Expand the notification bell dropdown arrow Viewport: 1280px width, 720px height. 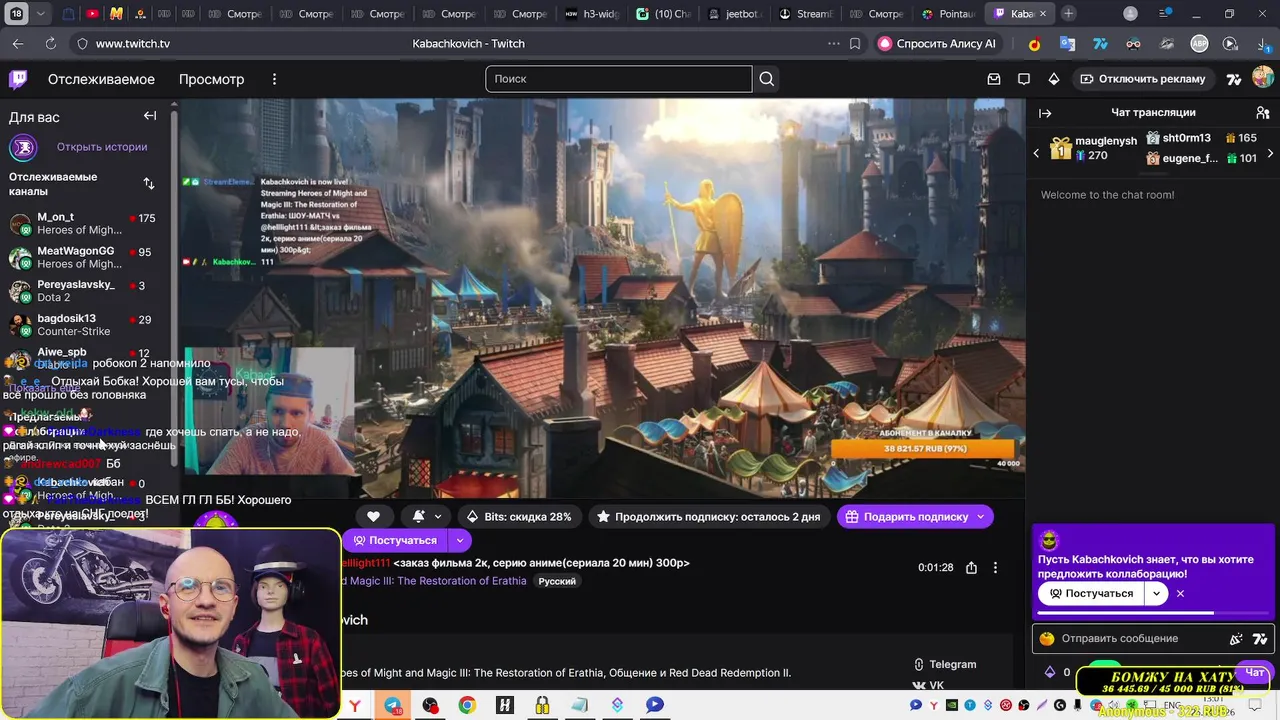click(438, 516)
